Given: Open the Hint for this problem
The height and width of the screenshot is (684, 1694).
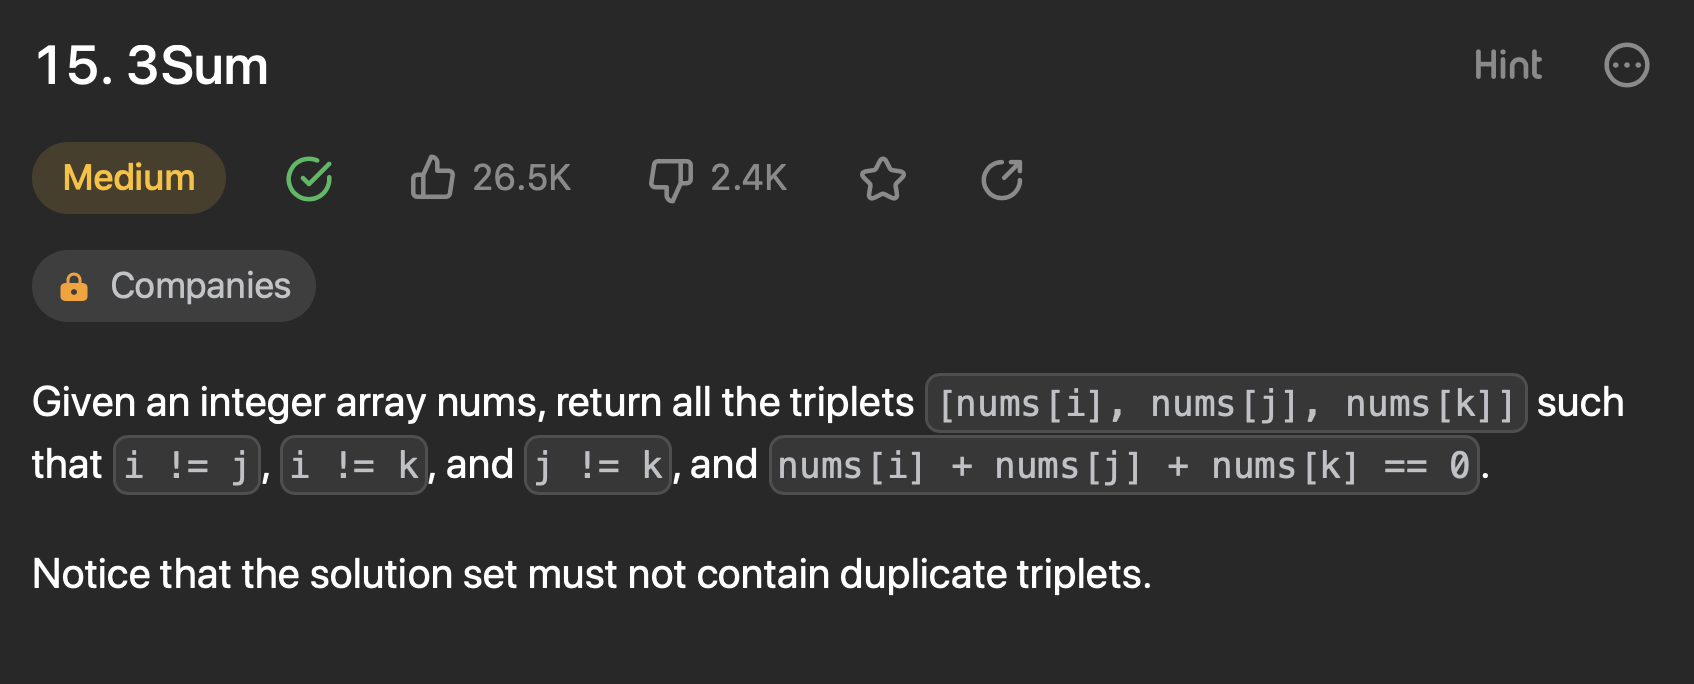Looking at the screenshot, I should (1507, 66).
